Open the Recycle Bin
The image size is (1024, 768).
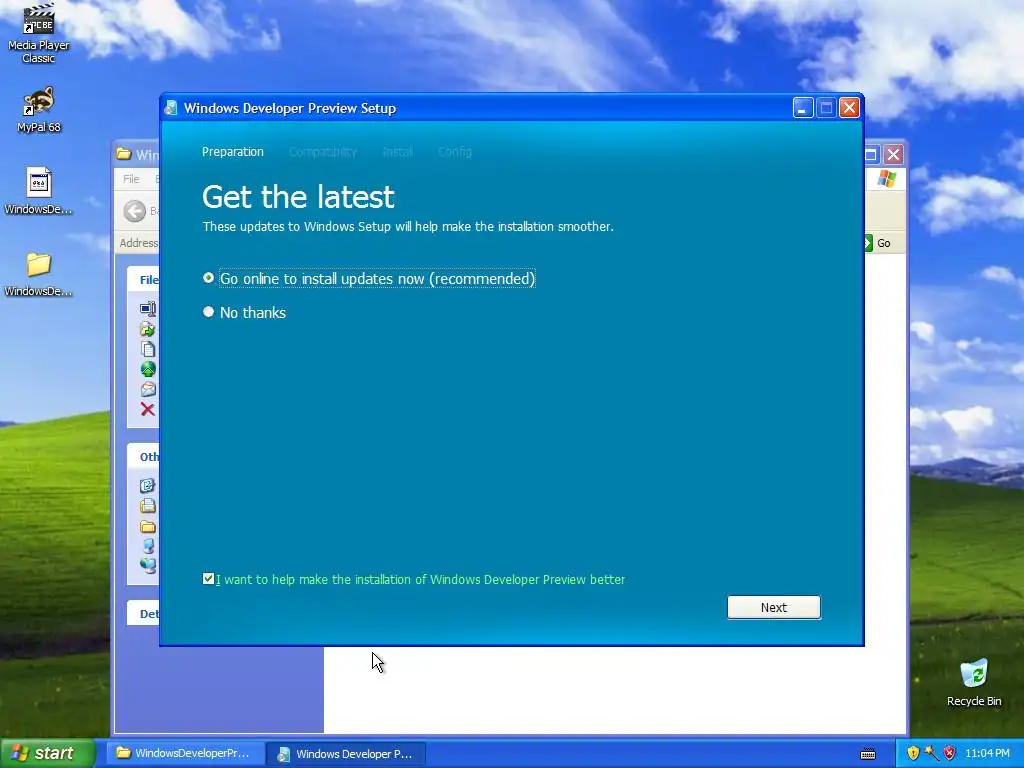point(974,682)
